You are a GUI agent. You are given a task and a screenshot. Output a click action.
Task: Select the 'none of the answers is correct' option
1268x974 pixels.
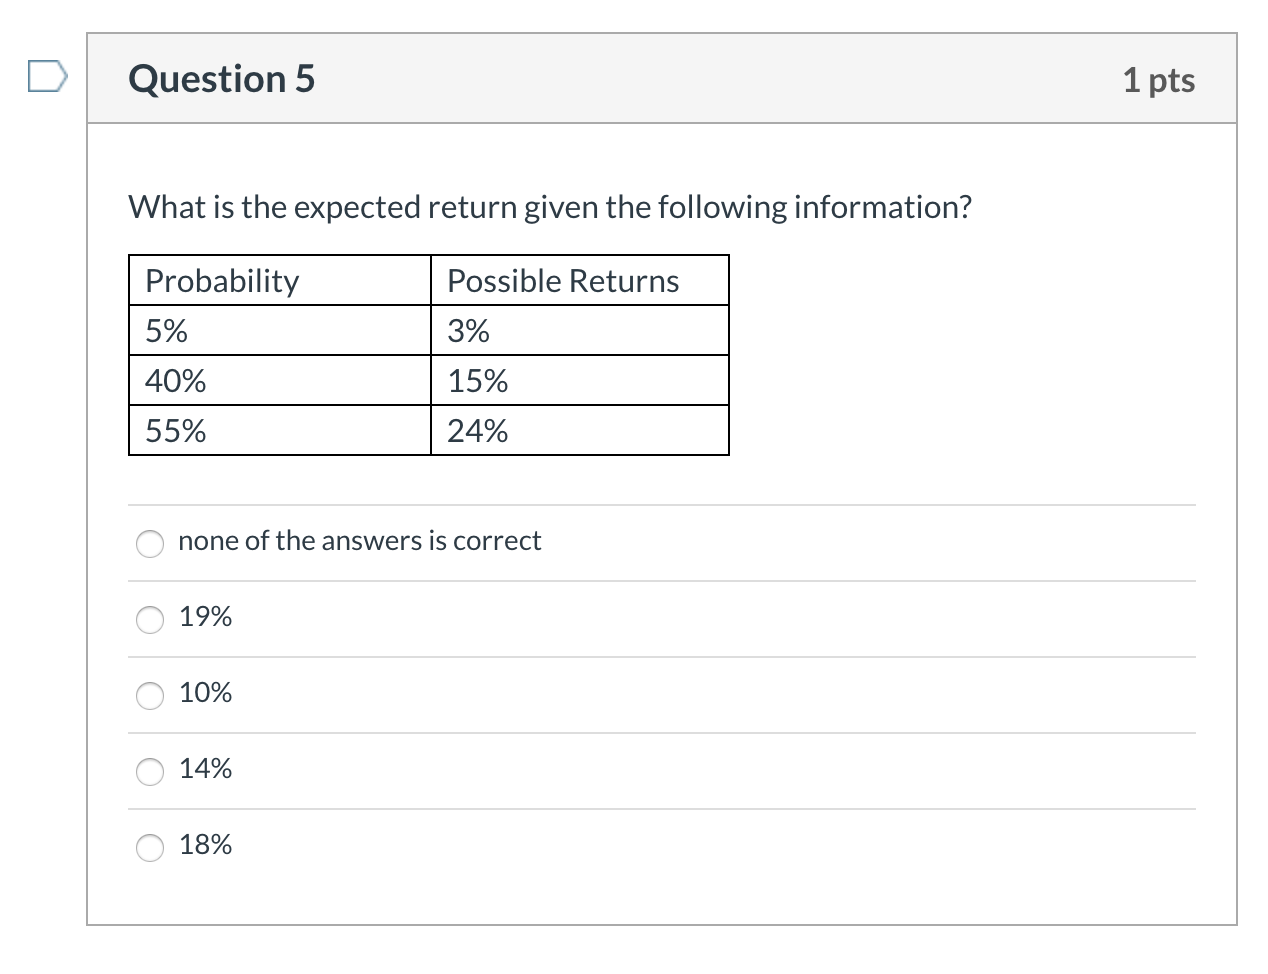point(149,544)
